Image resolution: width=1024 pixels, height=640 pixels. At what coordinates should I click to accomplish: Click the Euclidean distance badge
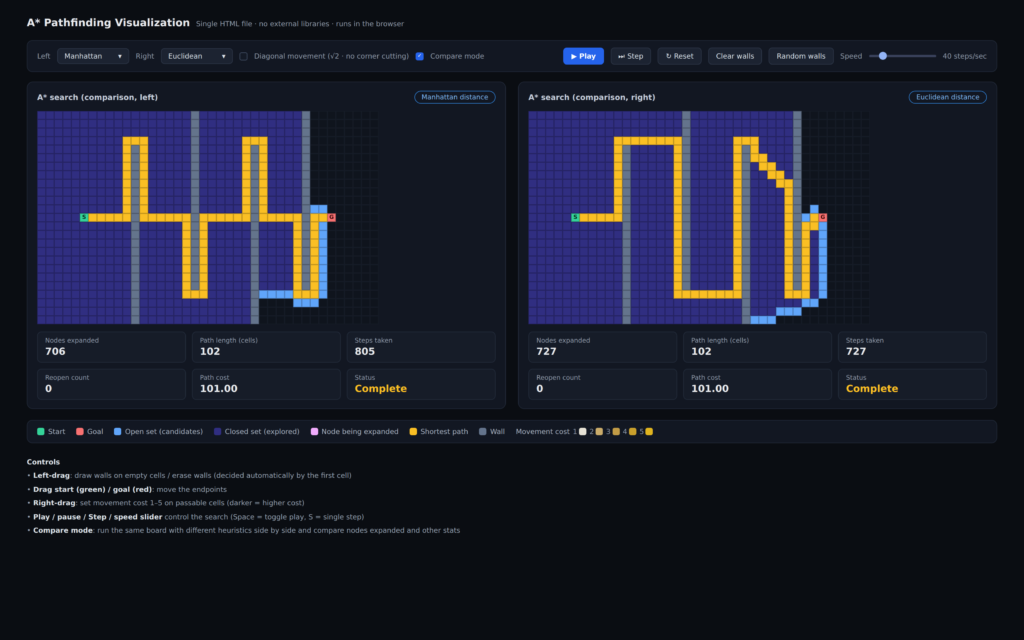(948, 97)
